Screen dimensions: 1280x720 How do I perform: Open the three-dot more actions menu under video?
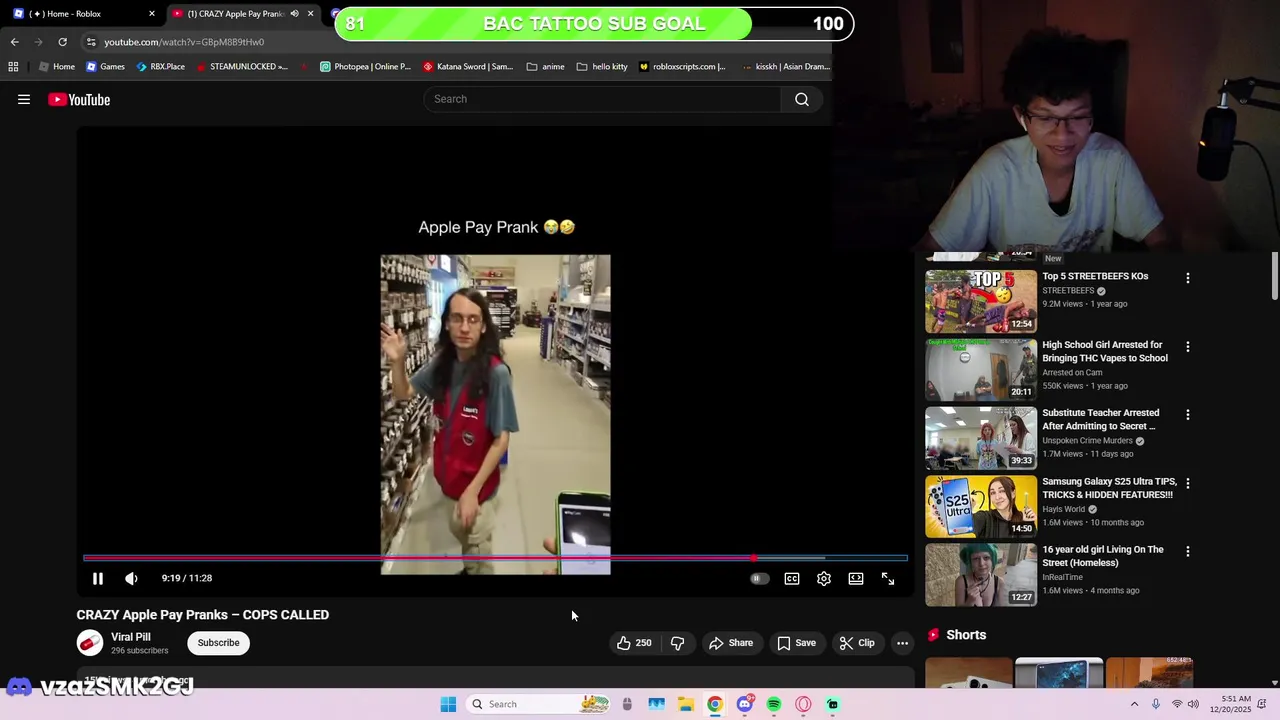pos(902,643)
